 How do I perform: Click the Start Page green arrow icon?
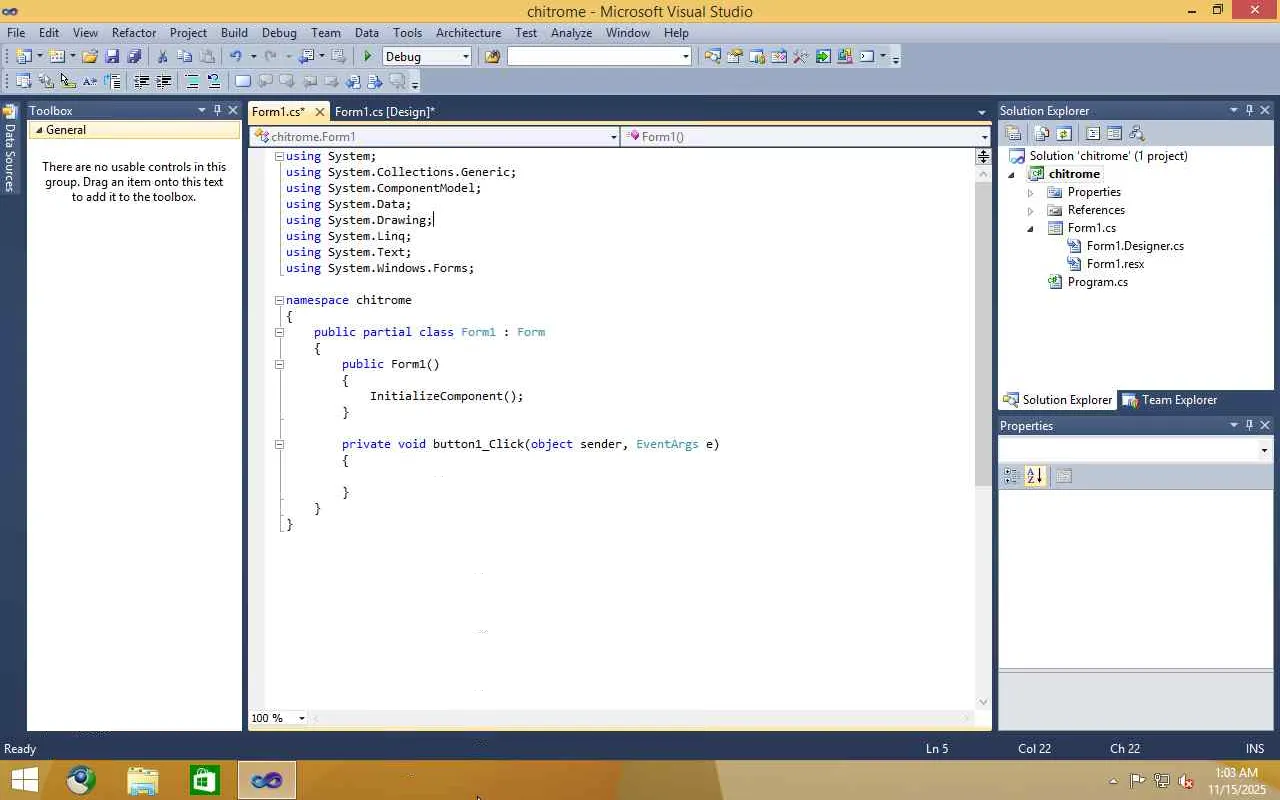point(823,56)
